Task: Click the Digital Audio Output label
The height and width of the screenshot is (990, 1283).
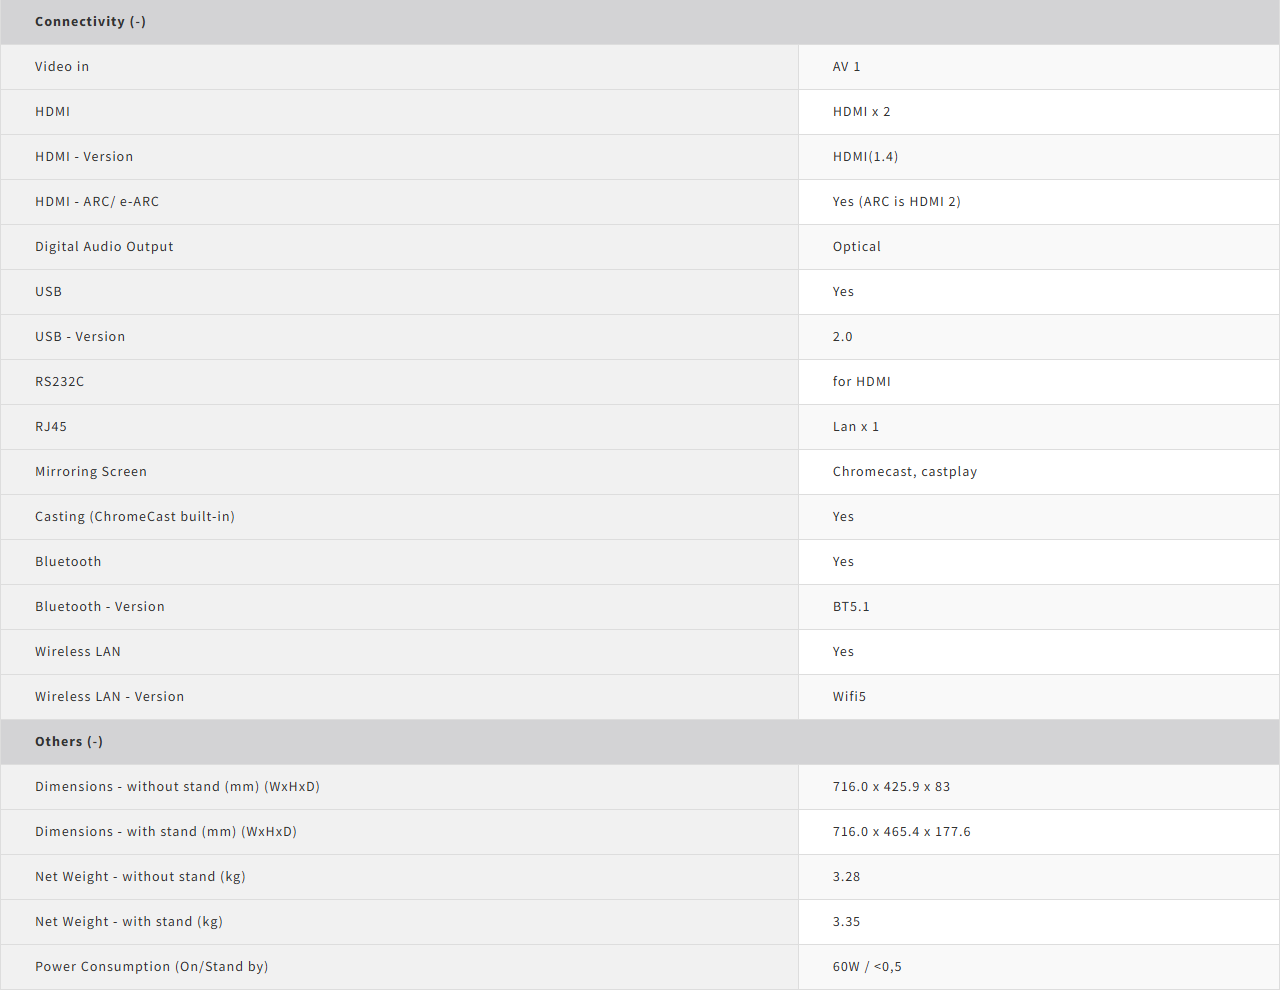Action: tap(104, 247)
